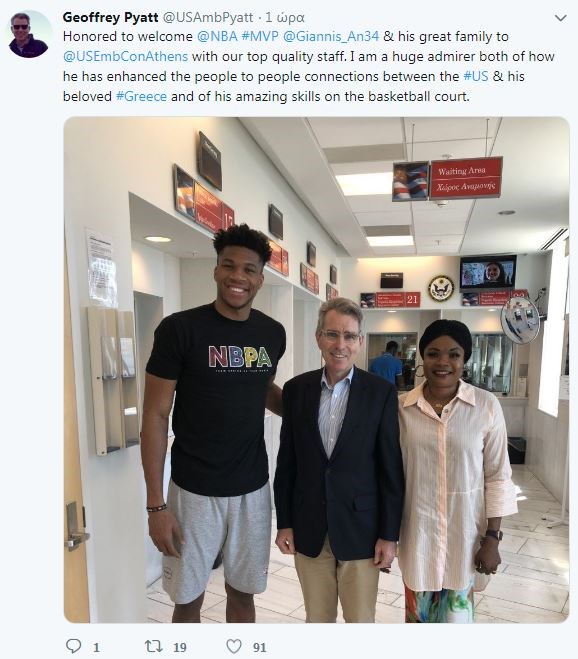Click the reply count 1
Screen dimensions: 578x659
point(96,647)
